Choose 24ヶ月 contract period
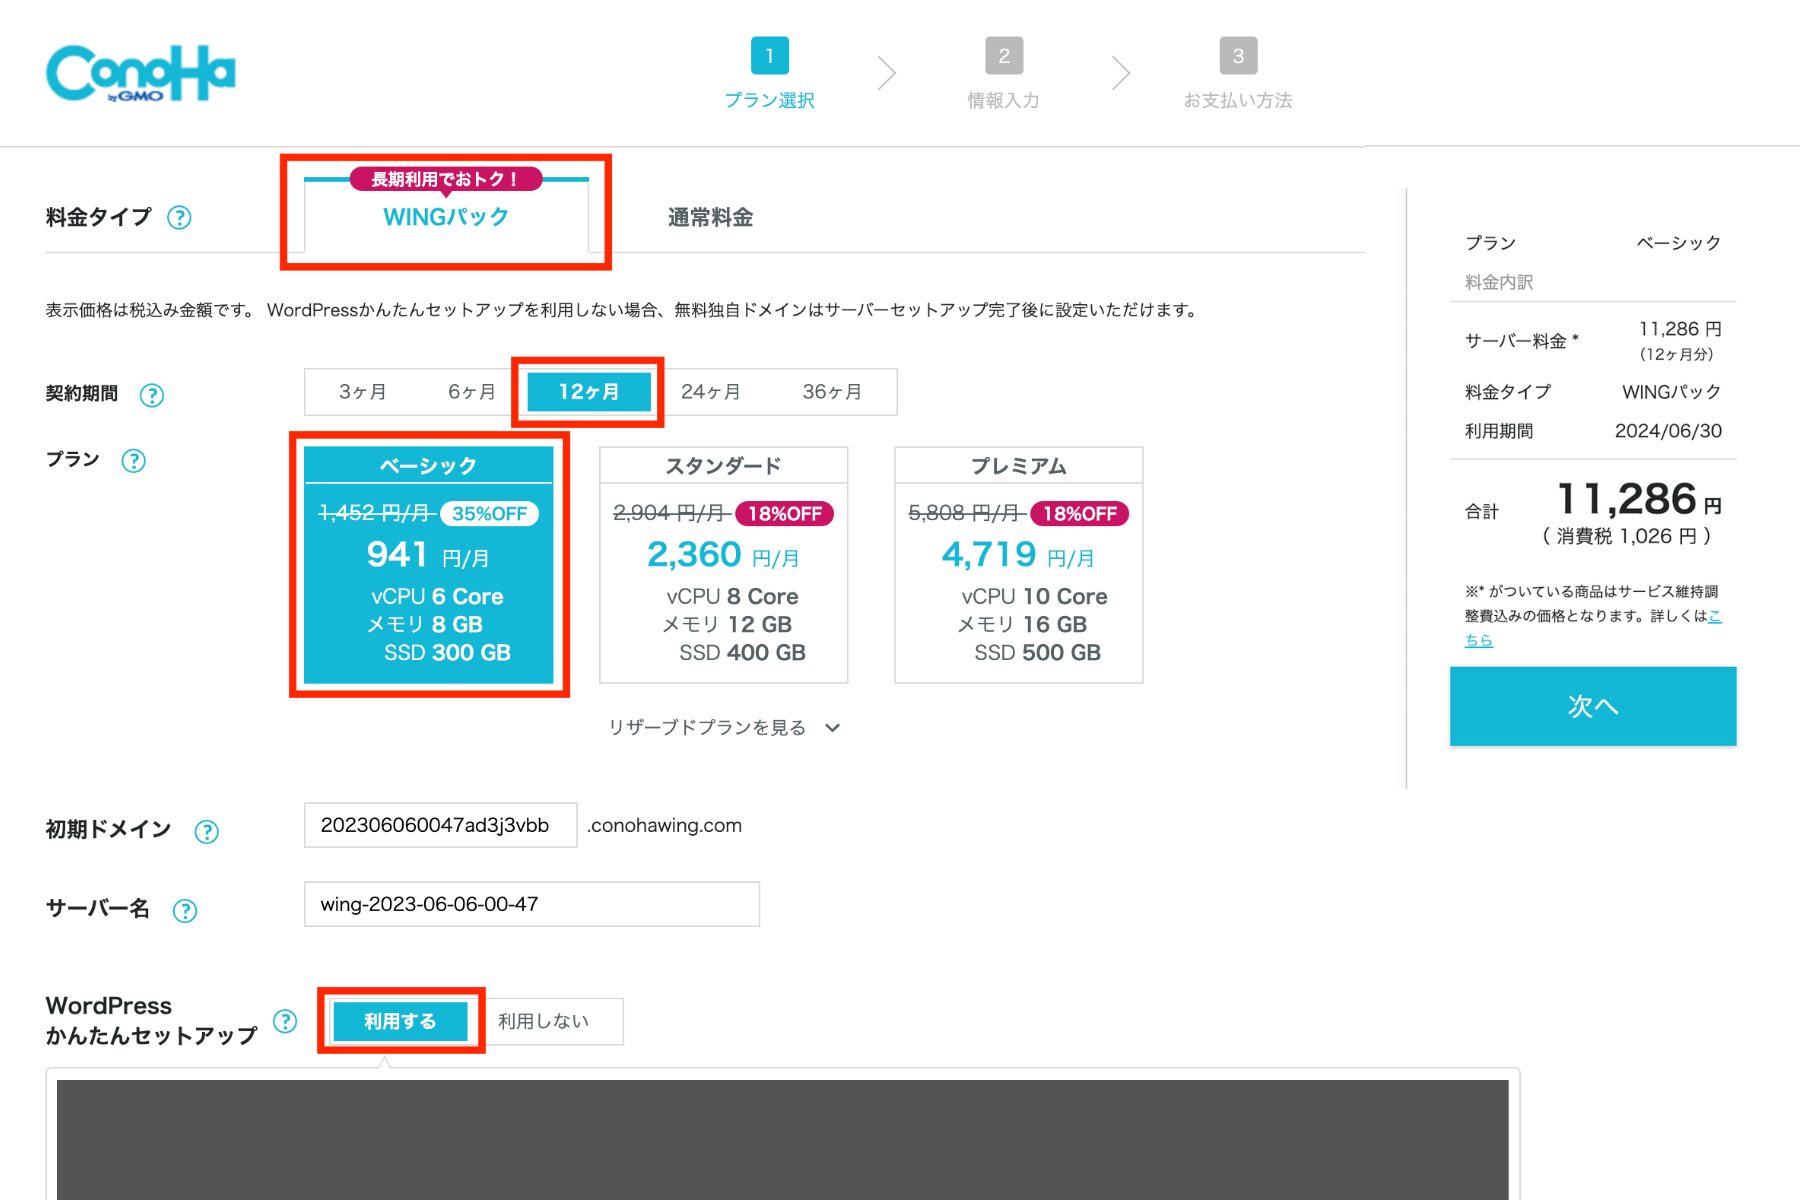 711,392
